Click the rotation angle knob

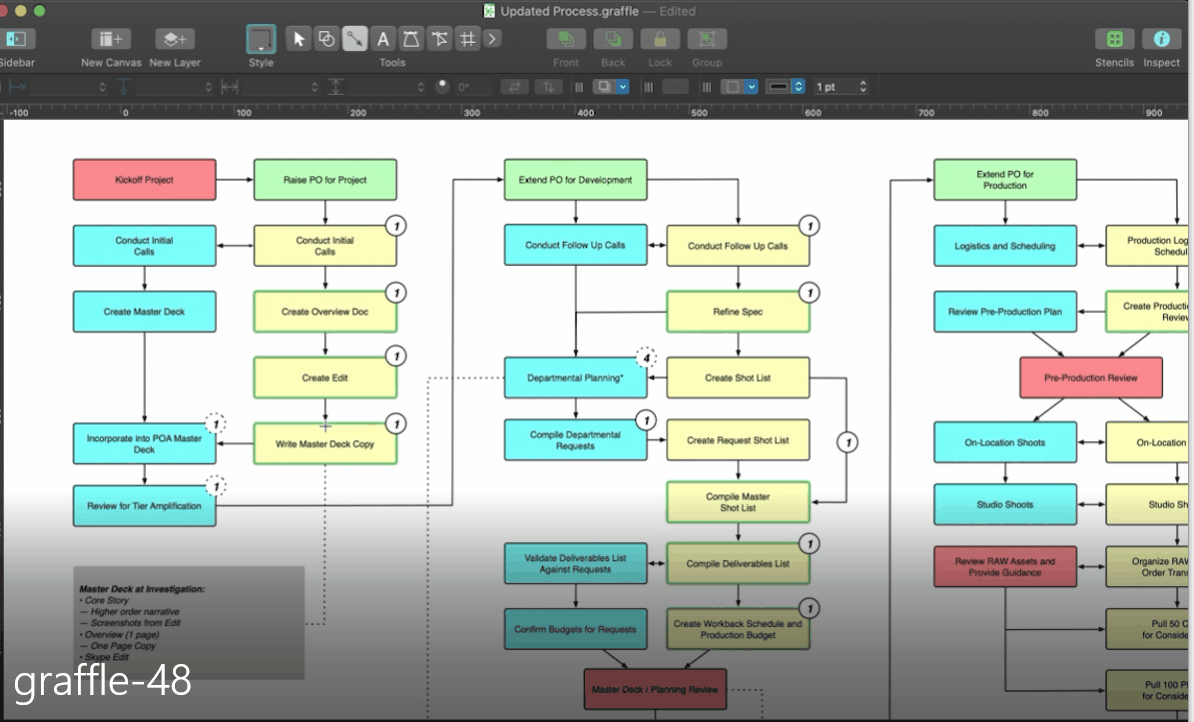[442, 86]
